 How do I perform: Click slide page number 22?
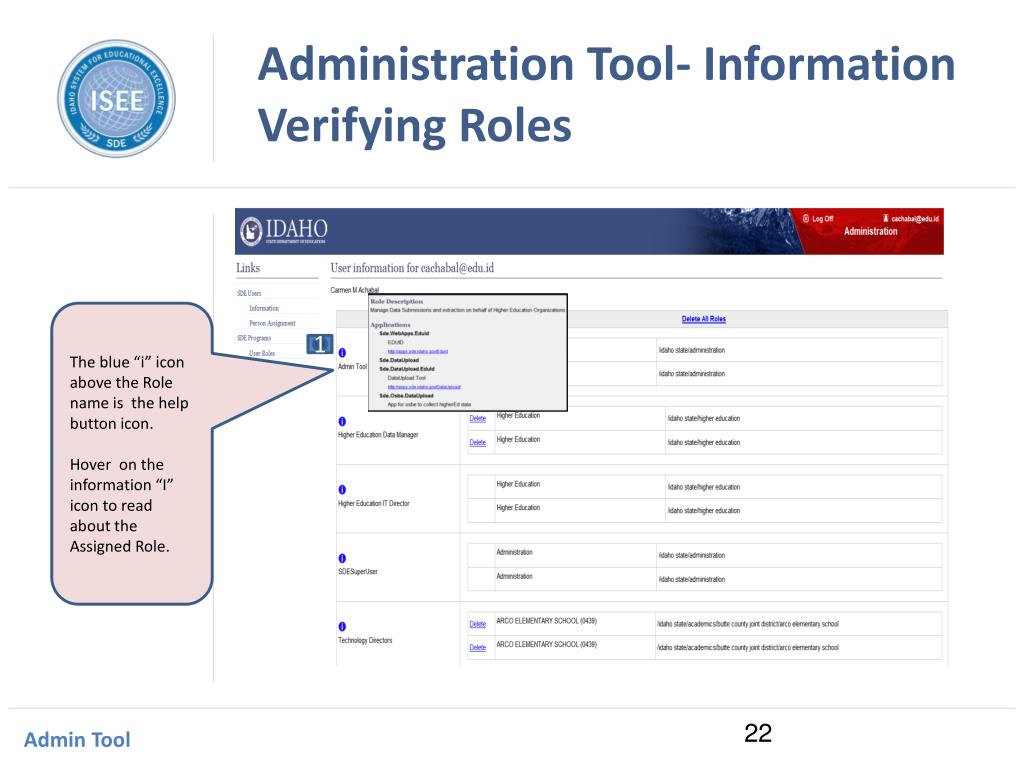[758, 733]
